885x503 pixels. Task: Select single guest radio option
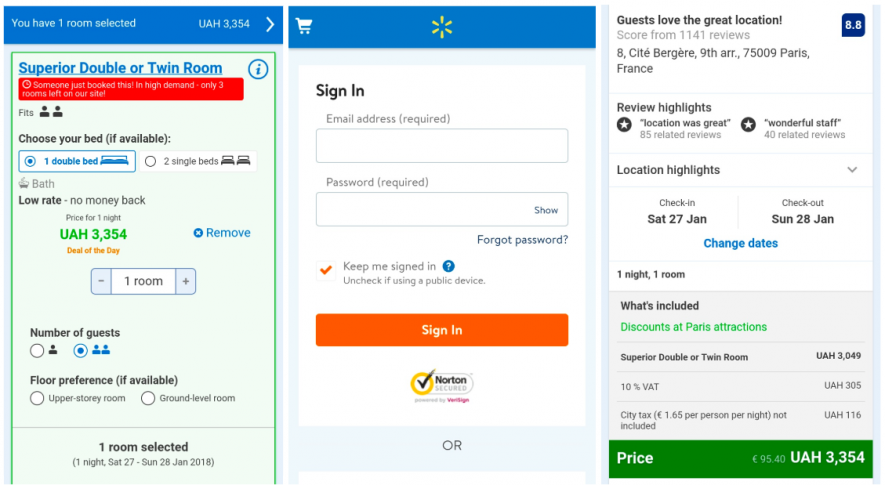tap(37, 351)
